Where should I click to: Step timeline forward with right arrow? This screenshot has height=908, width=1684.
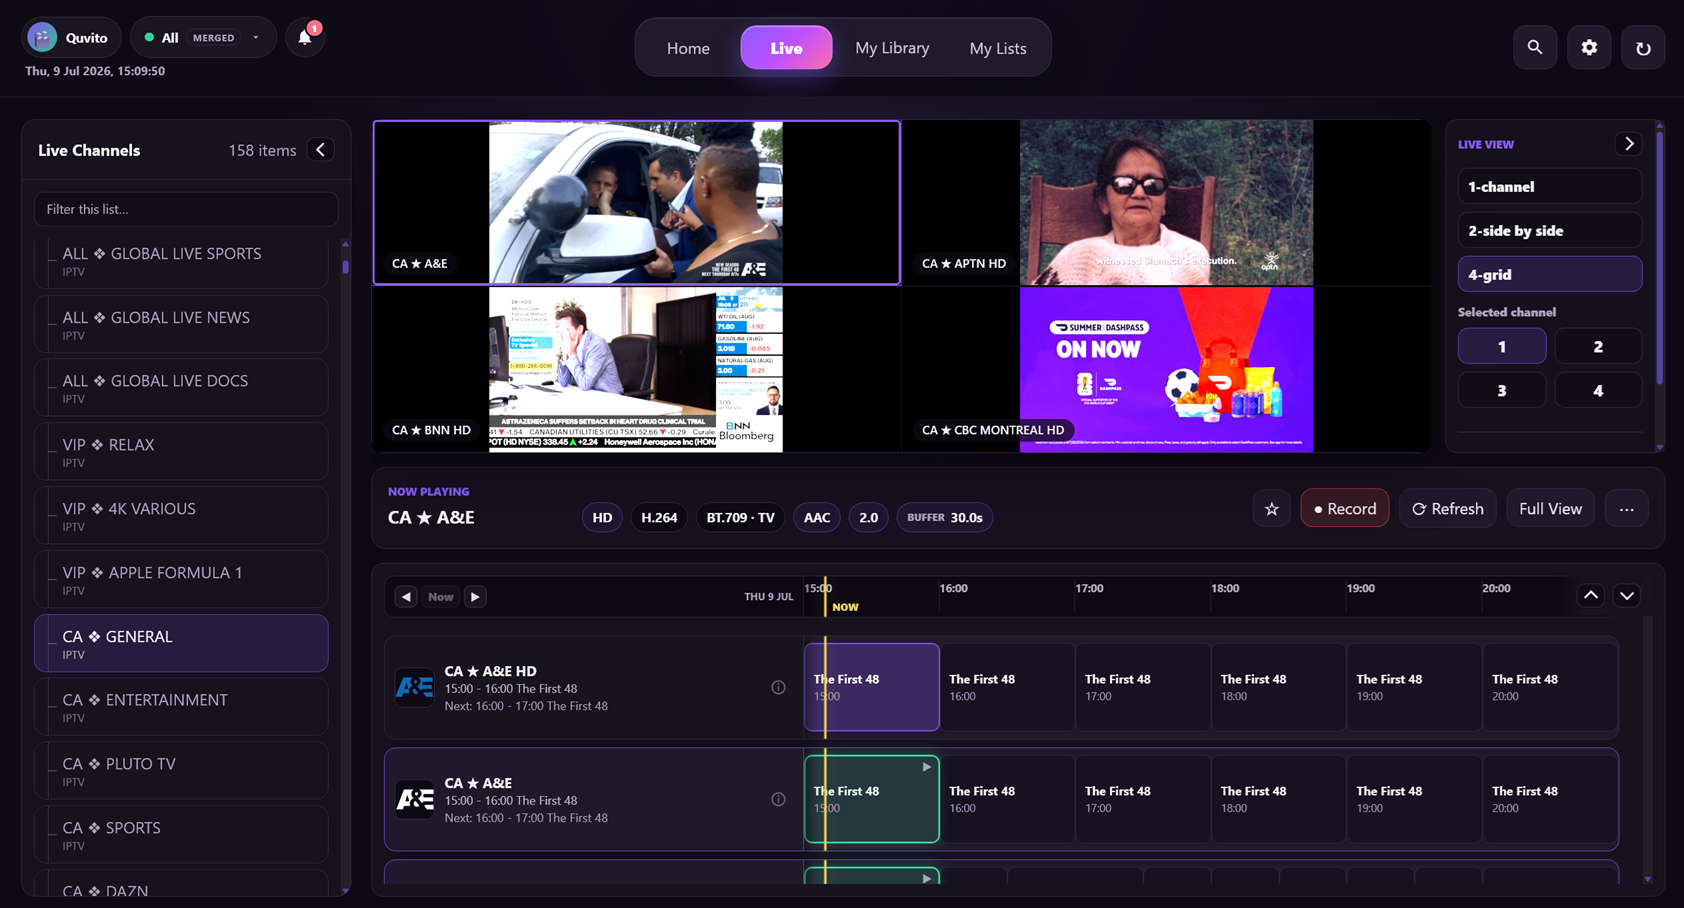[475, 597]
